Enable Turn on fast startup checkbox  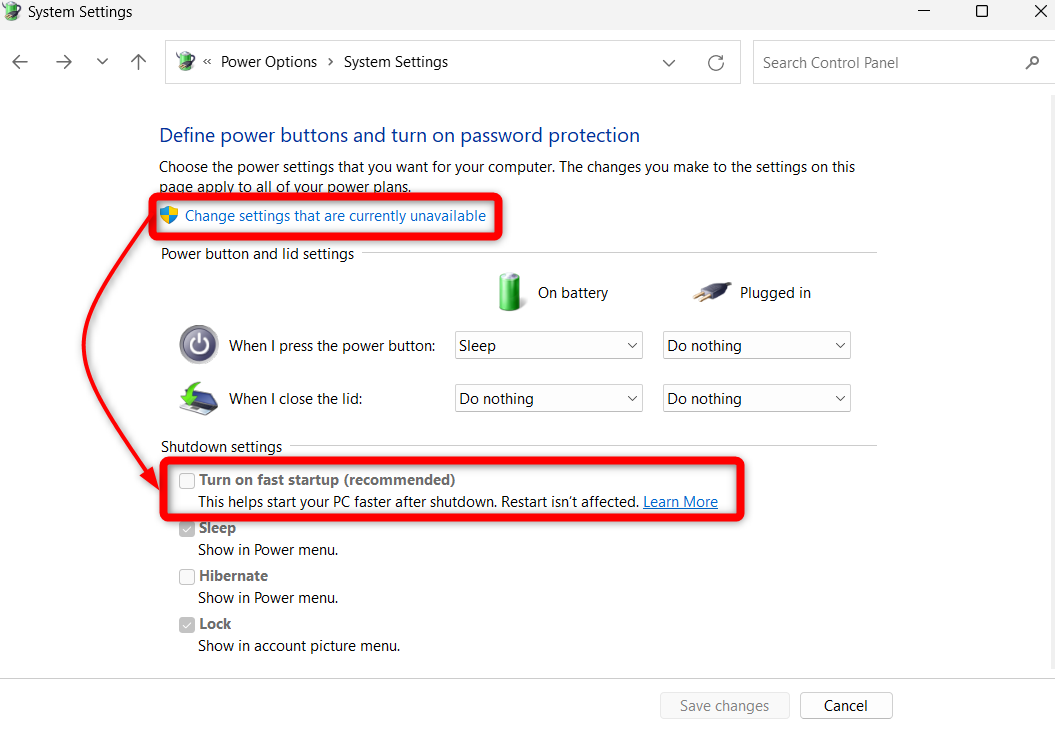tap(187, 480)
